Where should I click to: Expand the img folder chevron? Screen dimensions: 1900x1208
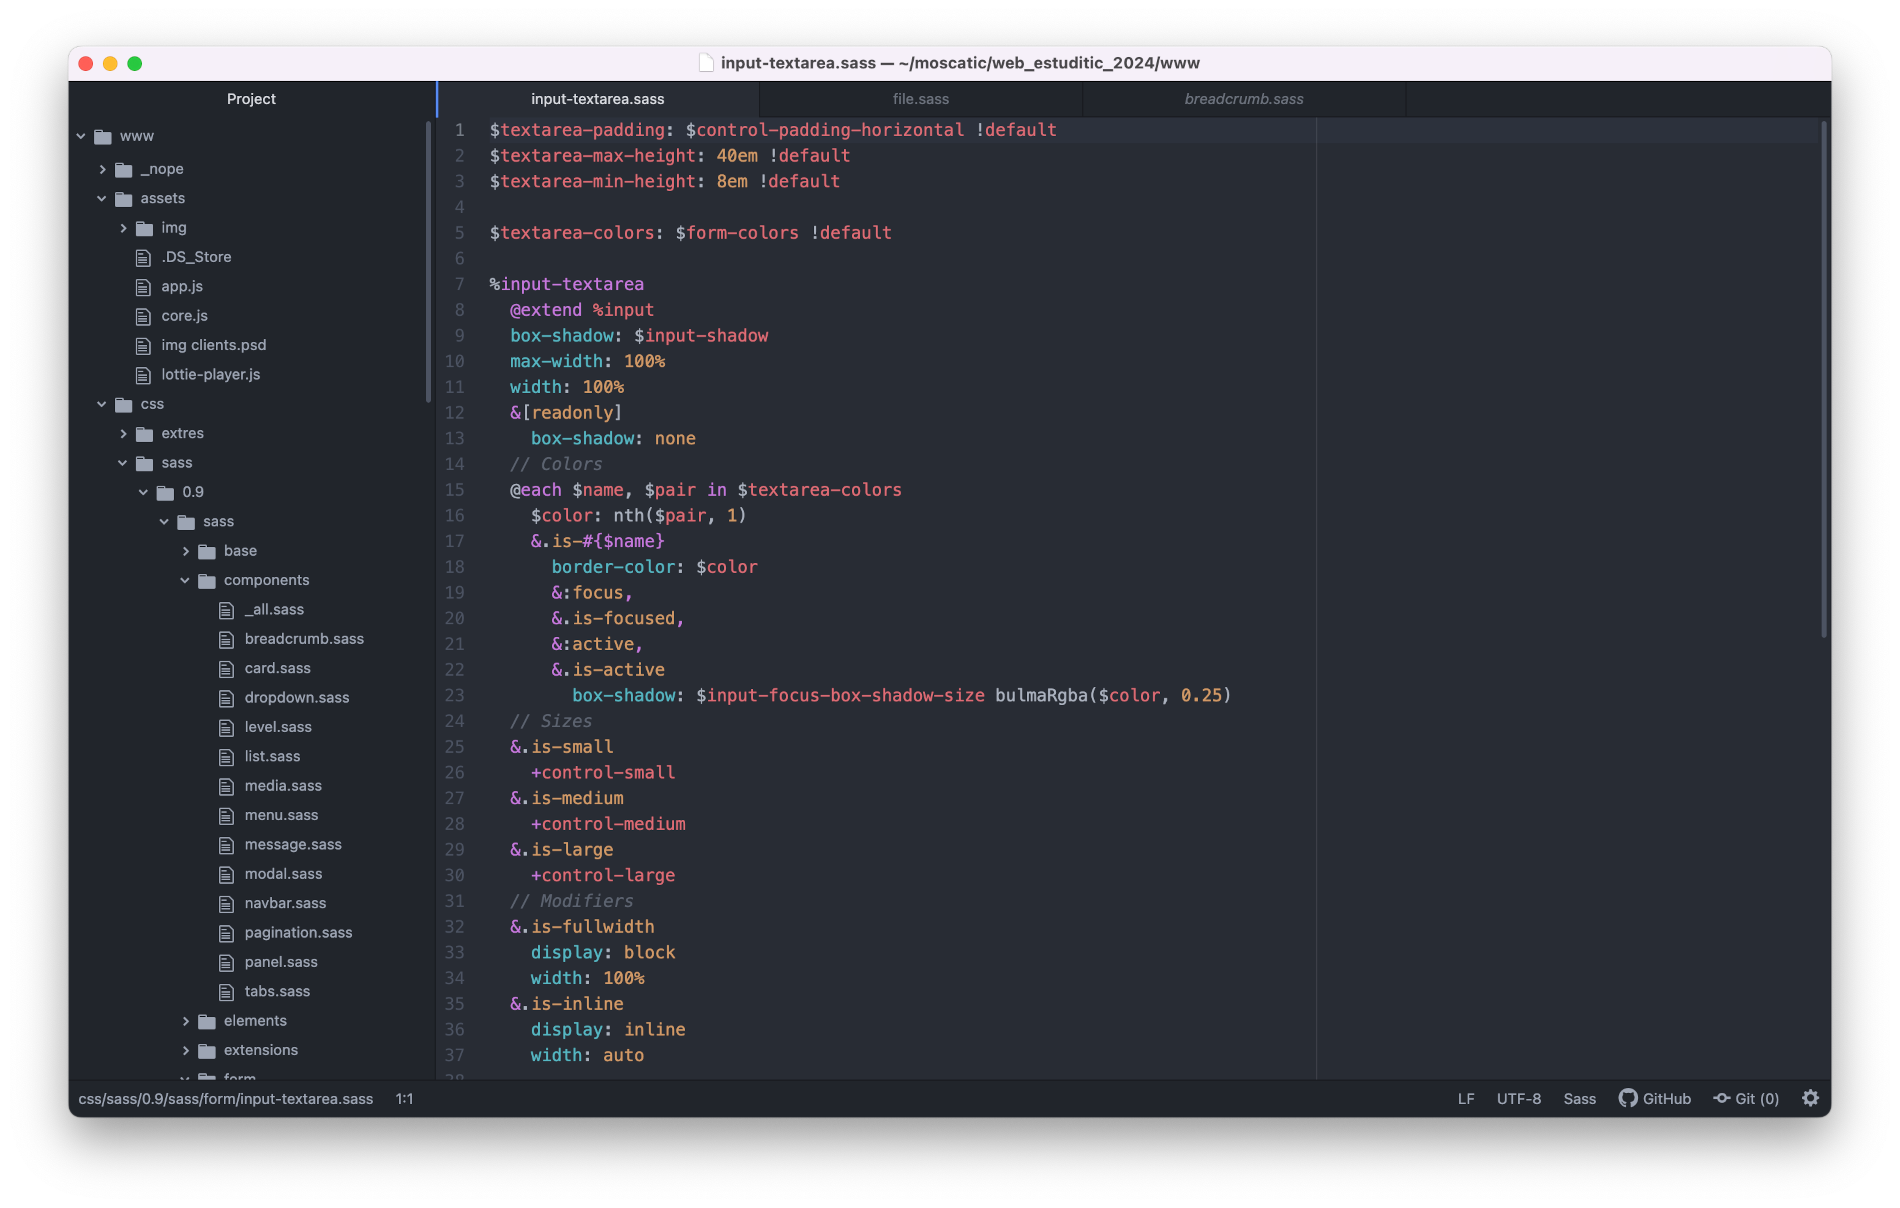[123, 228]
